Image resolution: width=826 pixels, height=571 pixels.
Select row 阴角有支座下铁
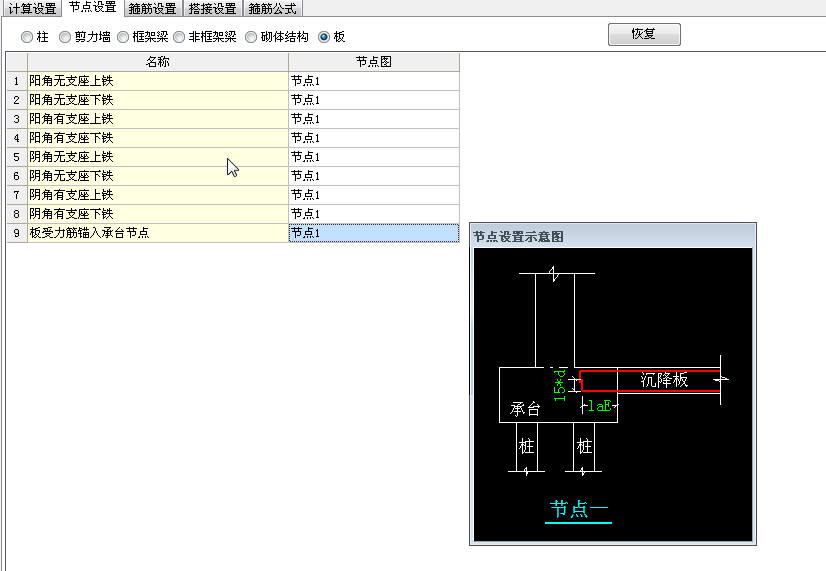pos(158,214)
